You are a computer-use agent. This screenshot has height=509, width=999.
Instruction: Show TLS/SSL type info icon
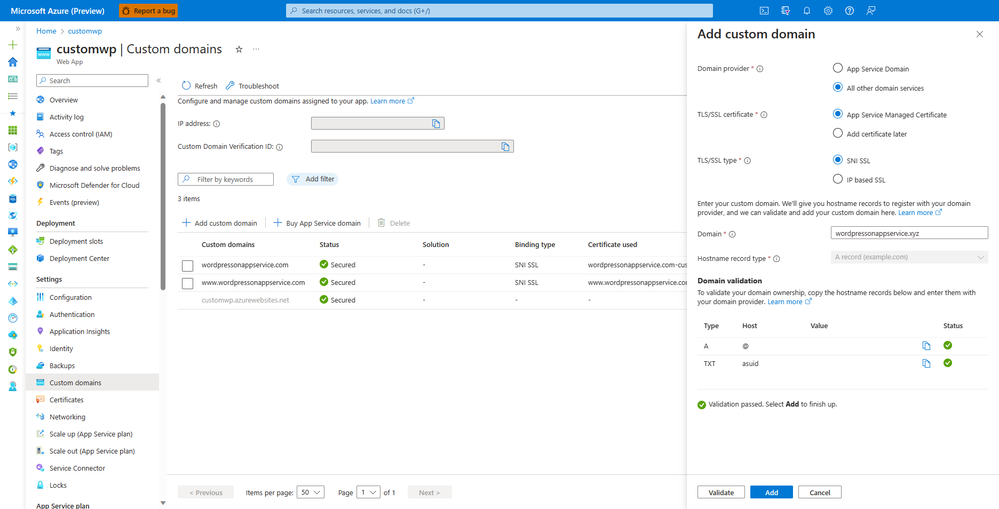[x=747, y=161]
